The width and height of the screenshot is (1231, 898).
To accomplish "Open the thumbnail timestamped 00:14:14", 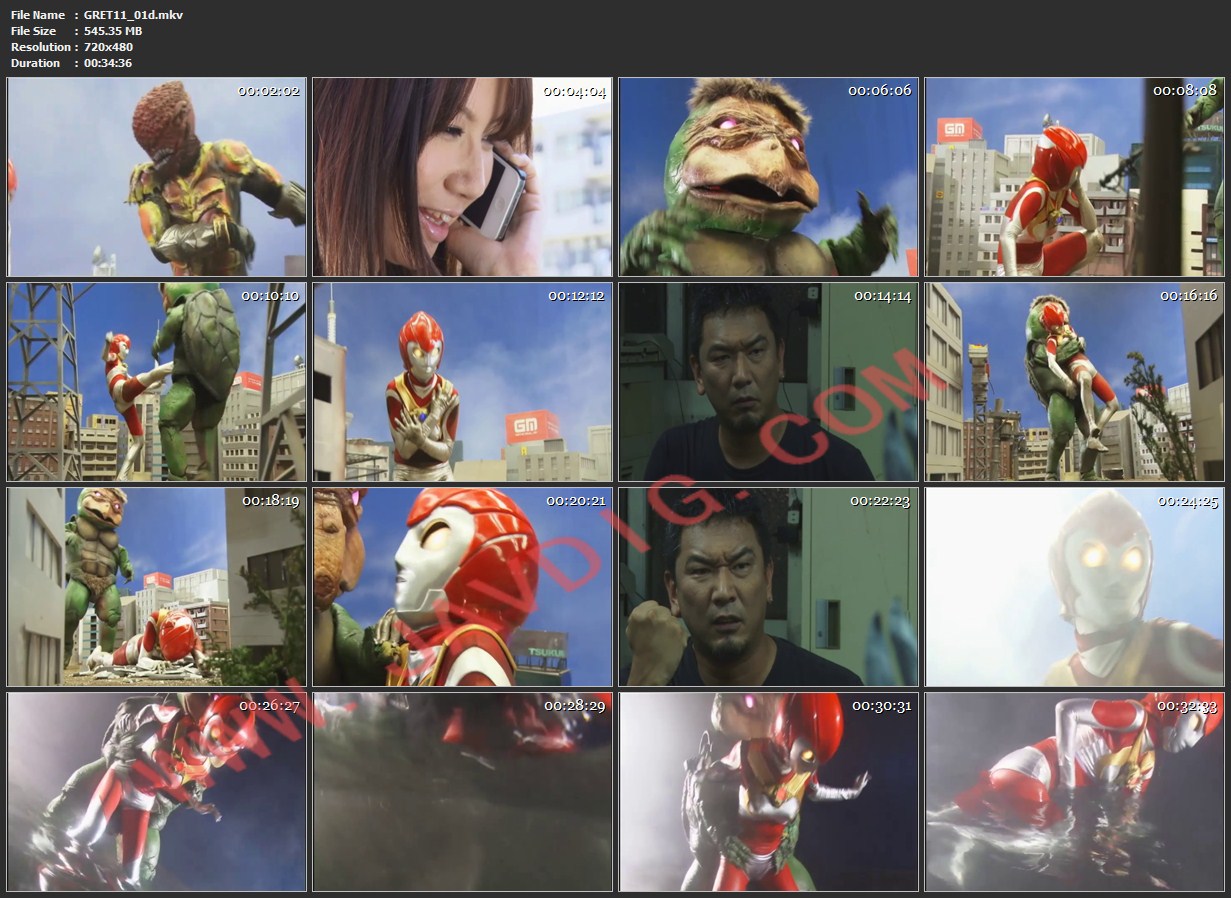I will click(768, 382).
